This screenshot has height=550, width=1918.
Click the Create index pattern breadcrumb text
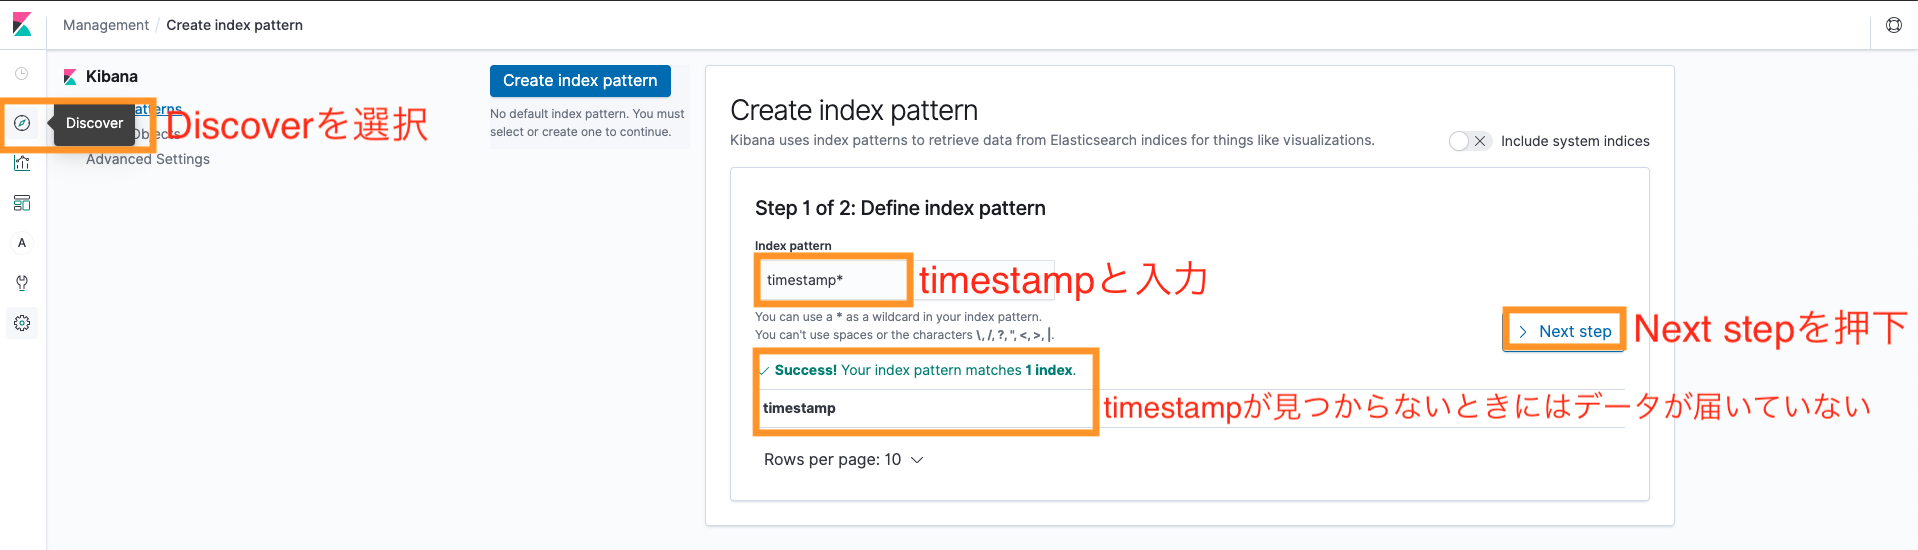tap(235, 25)
